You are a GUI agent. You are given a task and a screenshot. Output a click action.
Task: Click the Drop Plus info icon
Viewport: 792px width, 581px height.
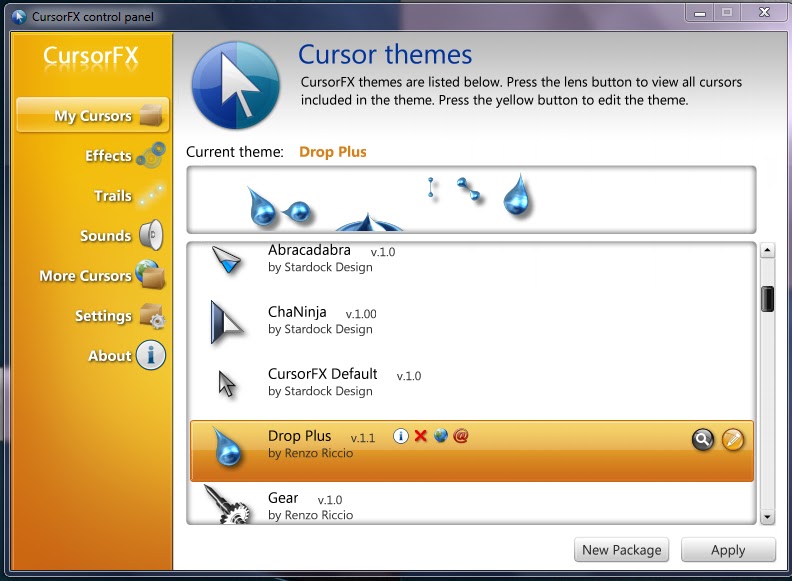click(x=401, y=435)
